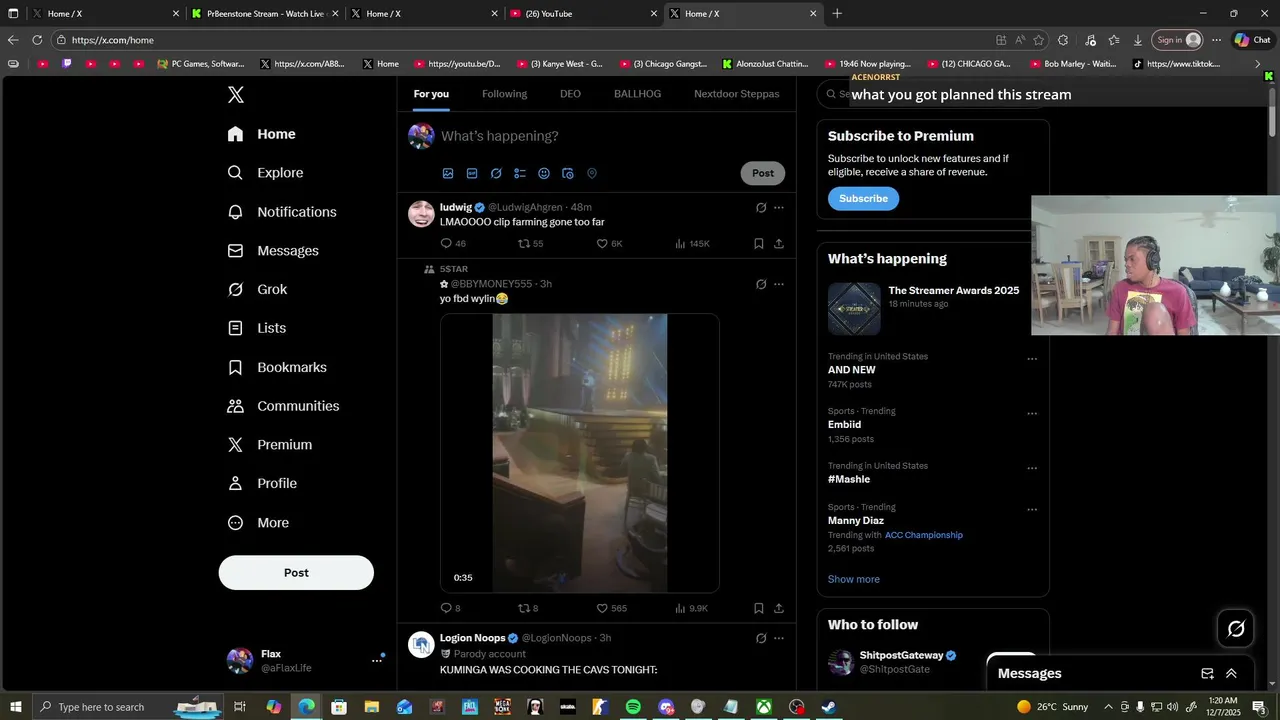This screenshot has width=1280, height=720.
Task: Like ludwig's post
Action: coord(609,244)
